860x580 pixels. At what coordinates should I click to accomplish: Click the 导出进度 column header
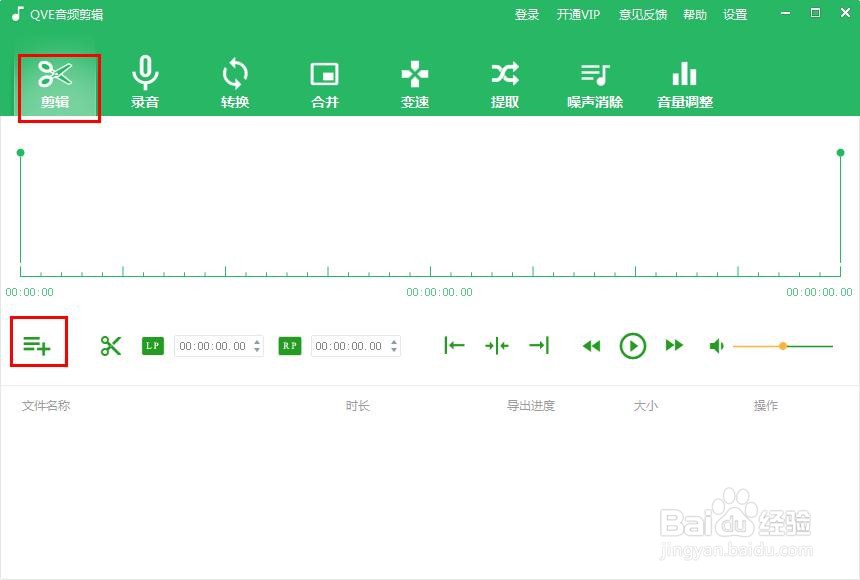tap(531, 406)
